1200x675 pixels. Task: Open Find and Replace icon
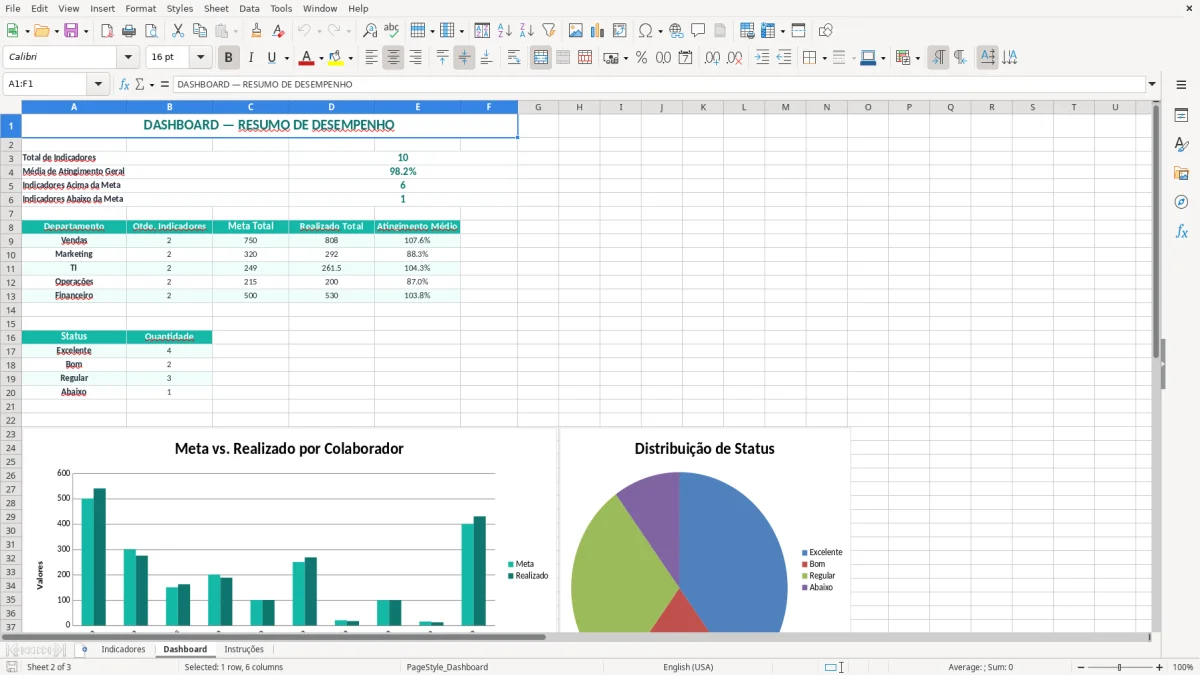tap(370, 31)
